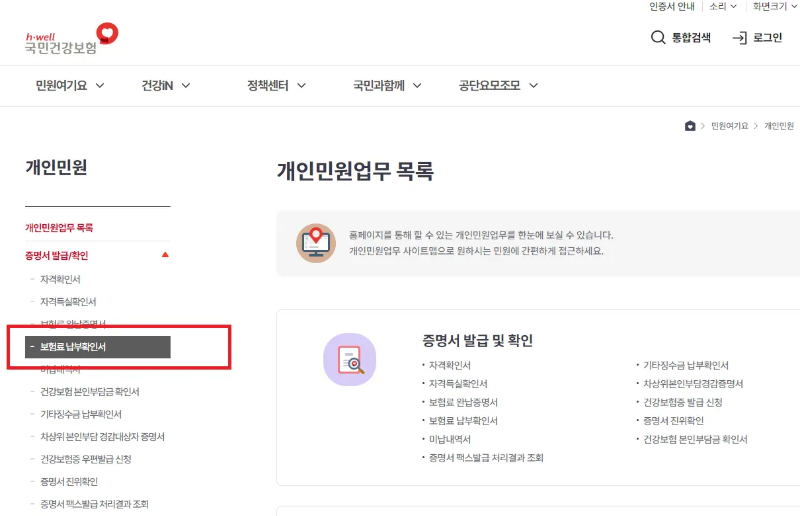Click the 개인민원업무 목록 page title
The height and width of the screenshot is (516, 800).
click(355, 171)
